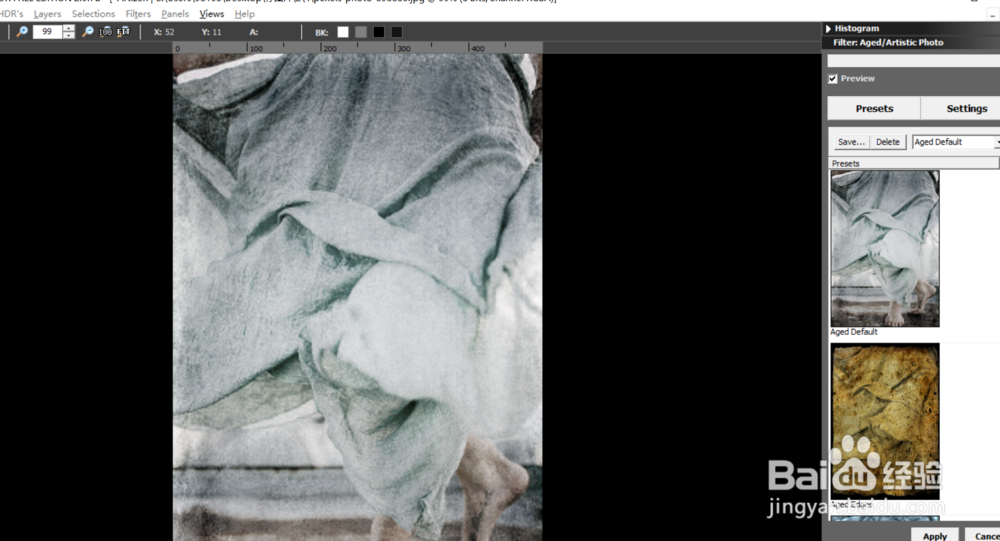Screen dimensions: 1000x541
Task: Click the X: 52 coordinate readout
Action: tap(164, 32)
